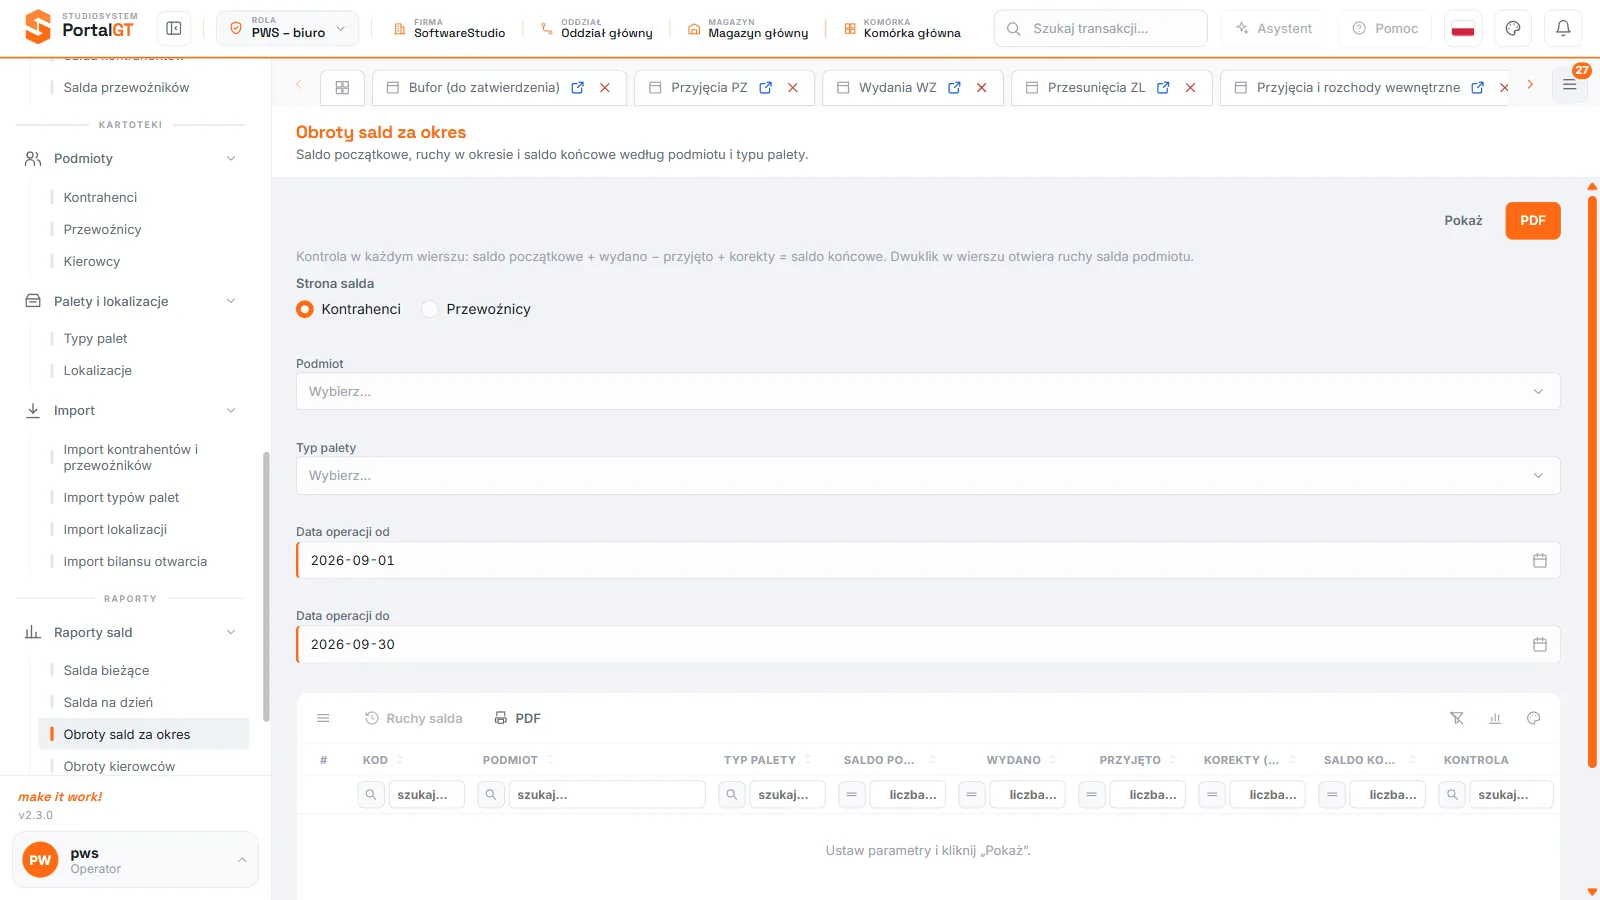
Task: Switch language via Polish flag
Action: point(1463,29)
